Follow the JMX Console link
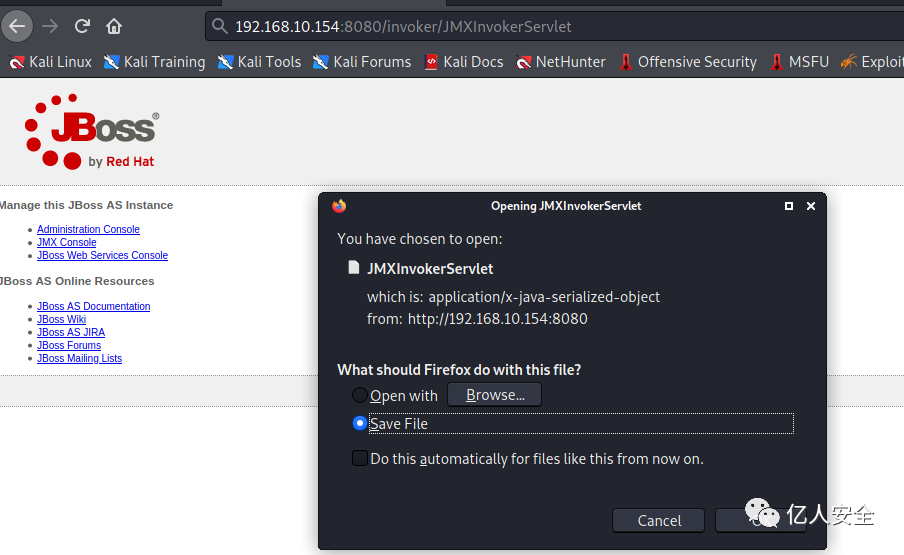 pos(66,242)
